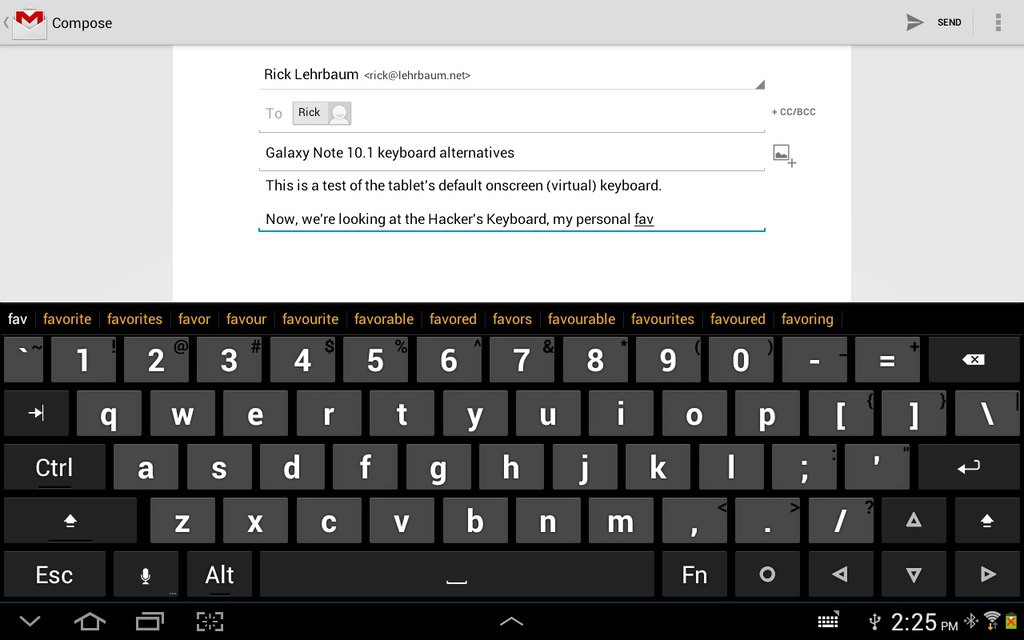This screenshot has height=640, width=1024.
Task: Tap the up arrow key
Action: point(914,520)
